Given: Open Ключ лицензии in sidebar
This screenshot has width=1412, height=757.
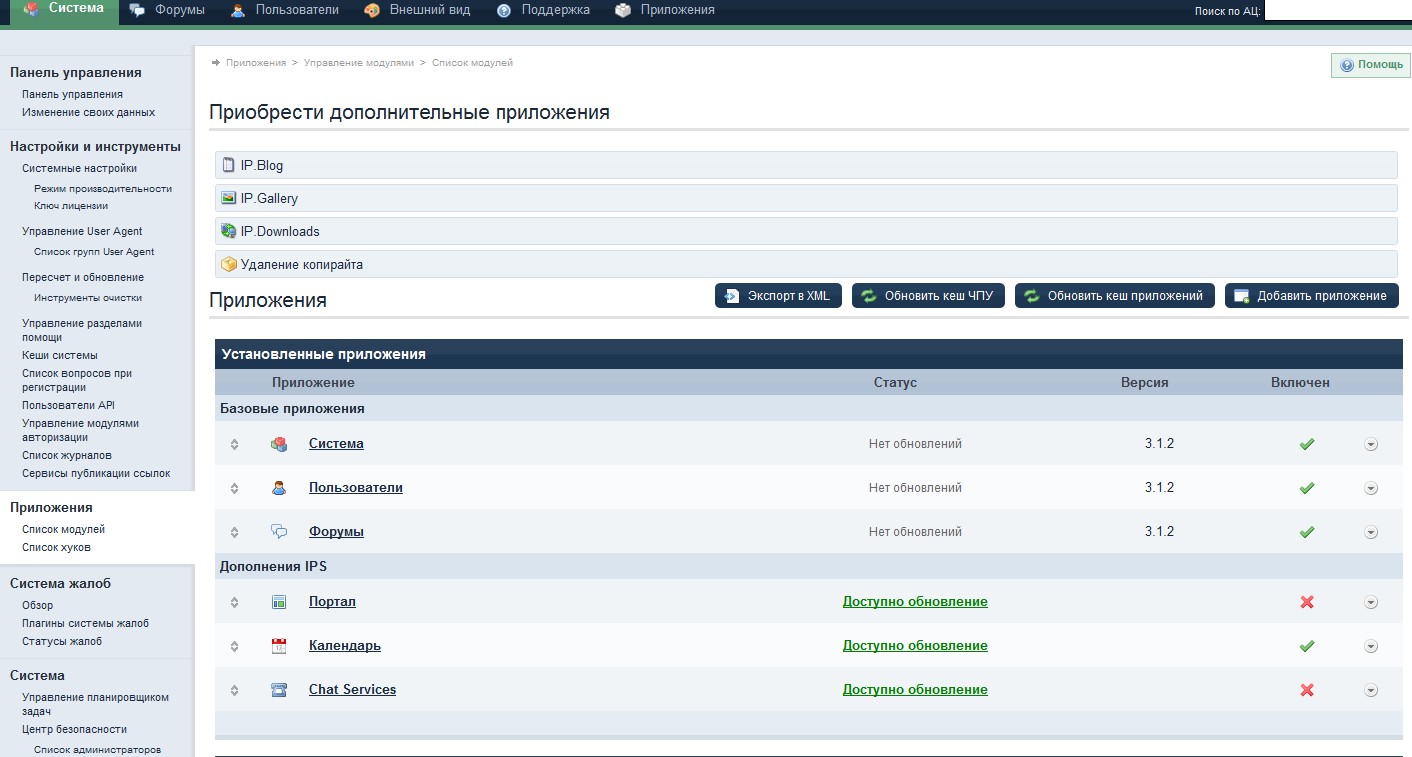Looking at the screenshot, I should click(x=71, y=206).
